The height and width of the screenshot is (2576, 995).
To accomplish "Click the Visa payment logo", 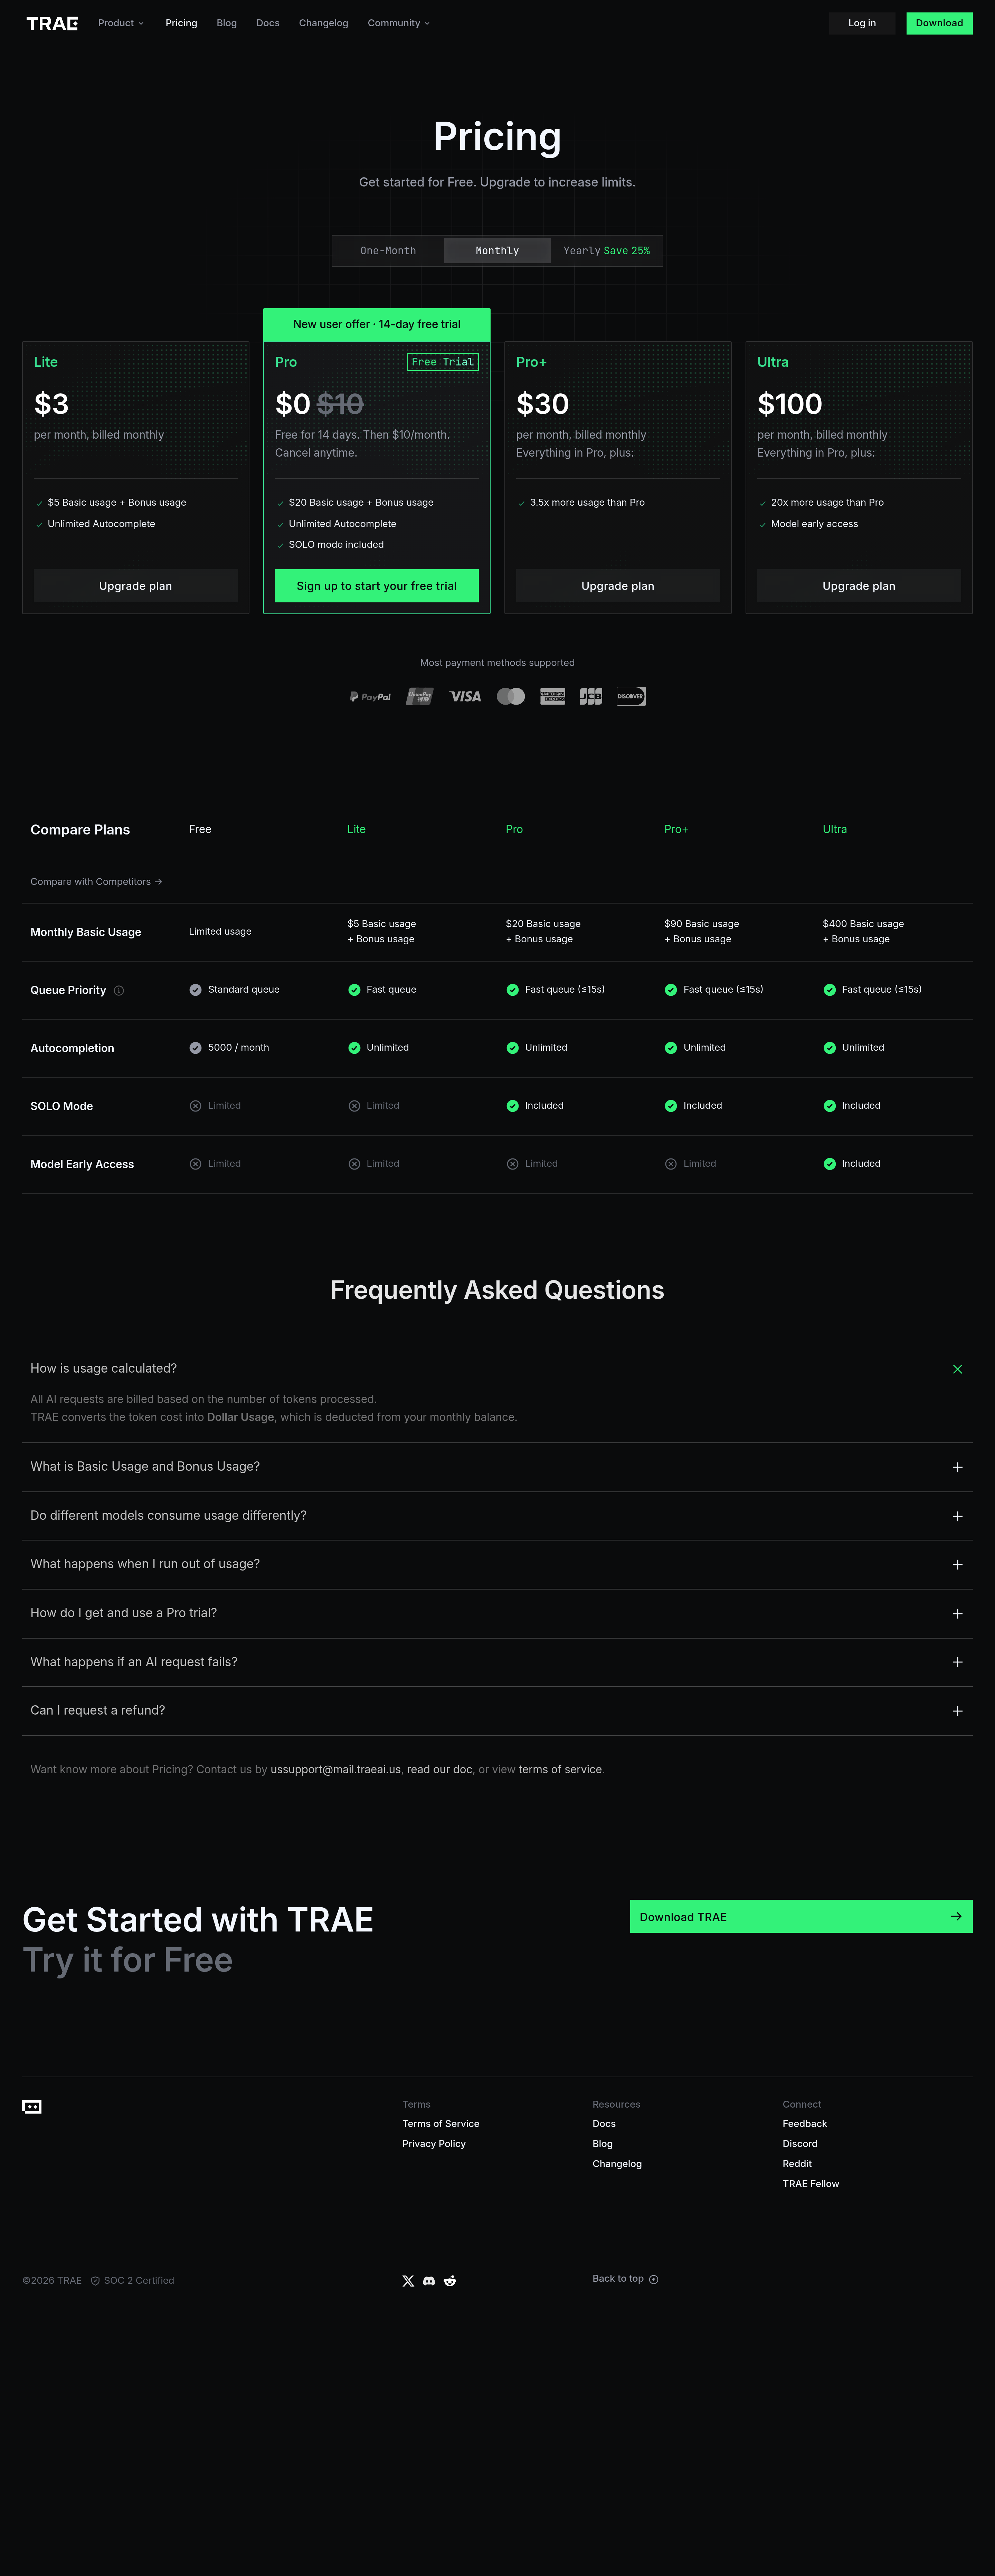I will click(x=465, y=697).
